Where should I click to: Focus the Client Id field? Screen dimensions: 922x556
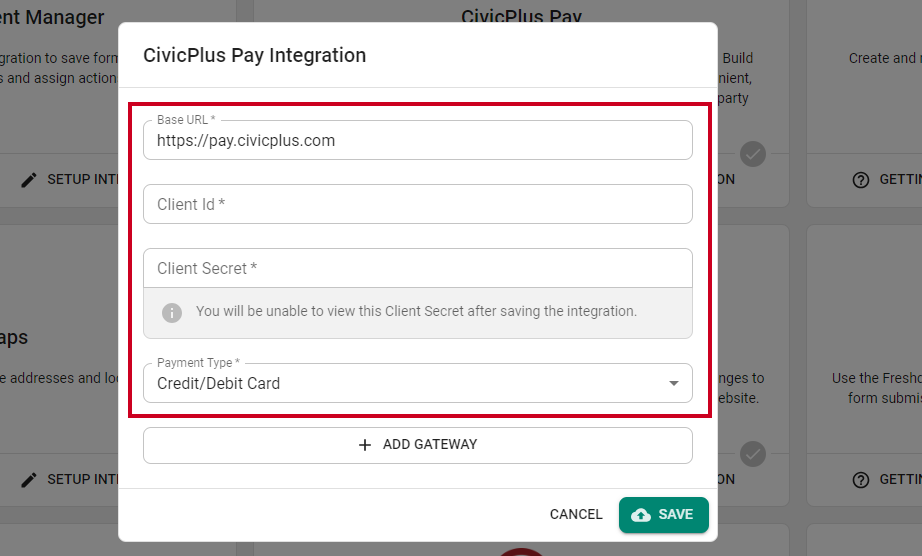[417, 204]
